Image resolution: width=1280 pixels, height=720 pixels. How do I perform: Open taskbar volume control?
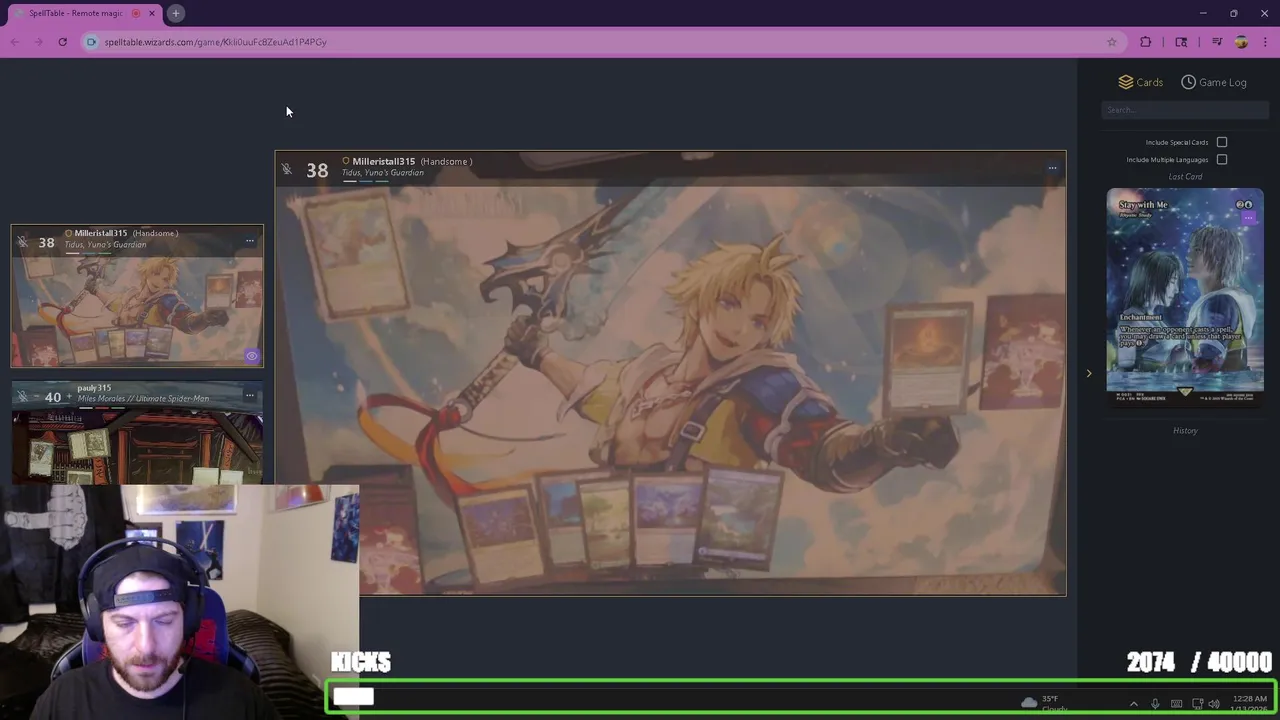(1214, 704)
